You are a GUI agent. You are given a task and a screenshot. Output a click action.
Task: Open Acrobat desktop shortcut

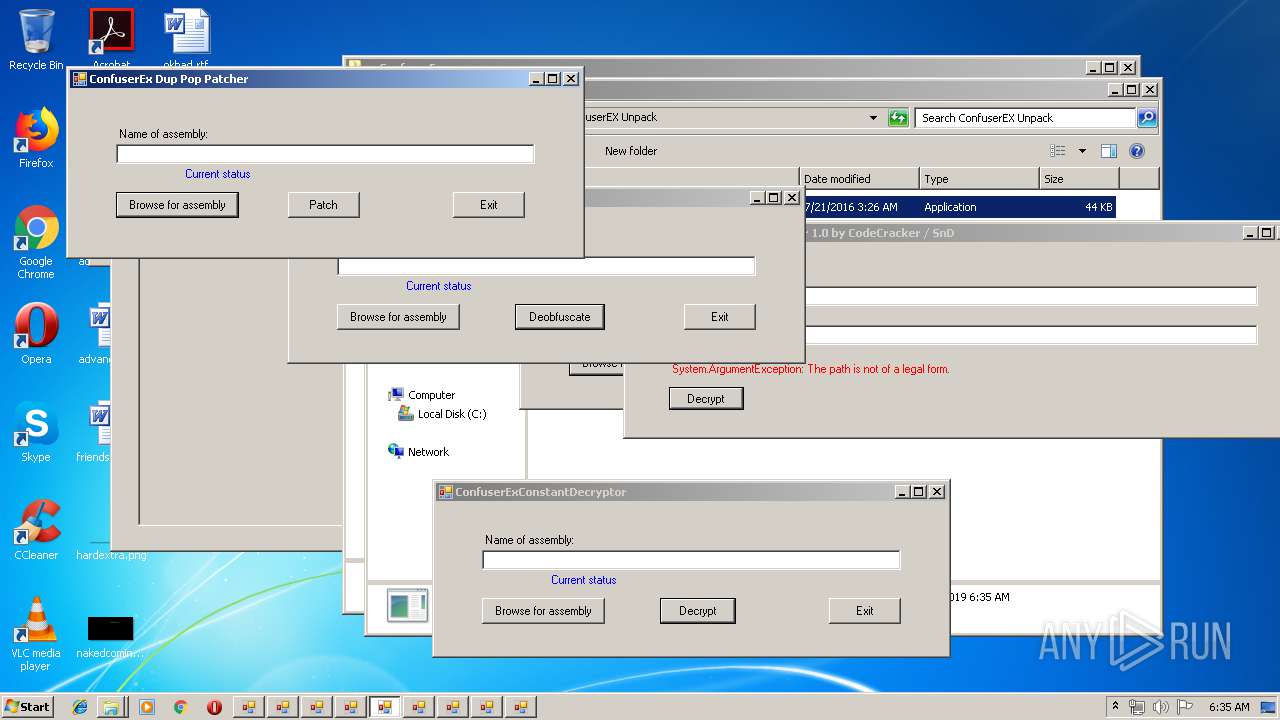pyautogui.click(x=111, y=38)
